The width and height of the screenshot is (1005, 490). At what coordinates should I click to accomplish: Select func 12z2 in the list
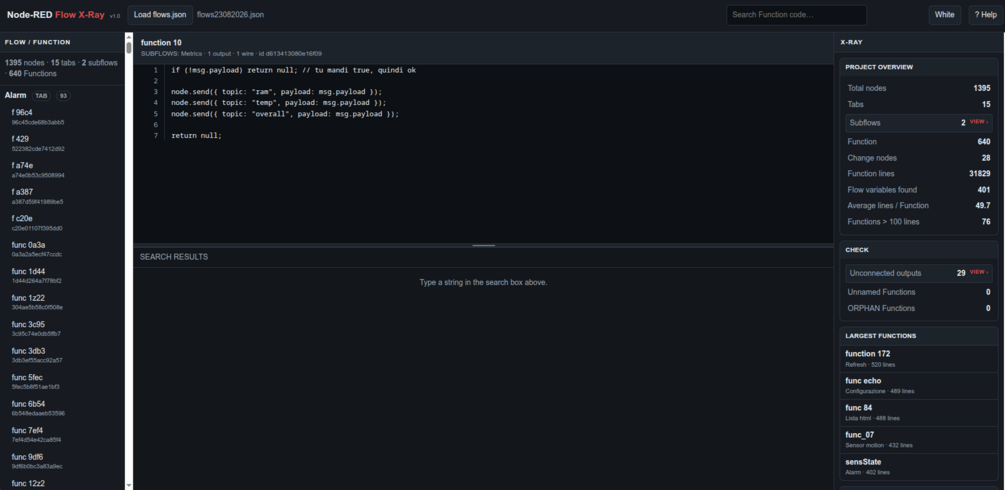[x=64, y=483]
